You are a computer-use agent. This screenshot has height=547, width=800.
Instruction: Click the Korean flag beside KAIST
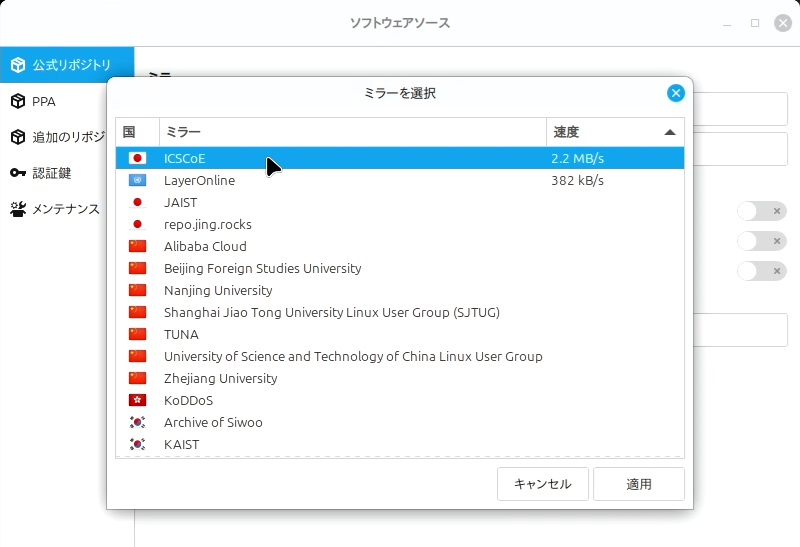pos(138,444)
